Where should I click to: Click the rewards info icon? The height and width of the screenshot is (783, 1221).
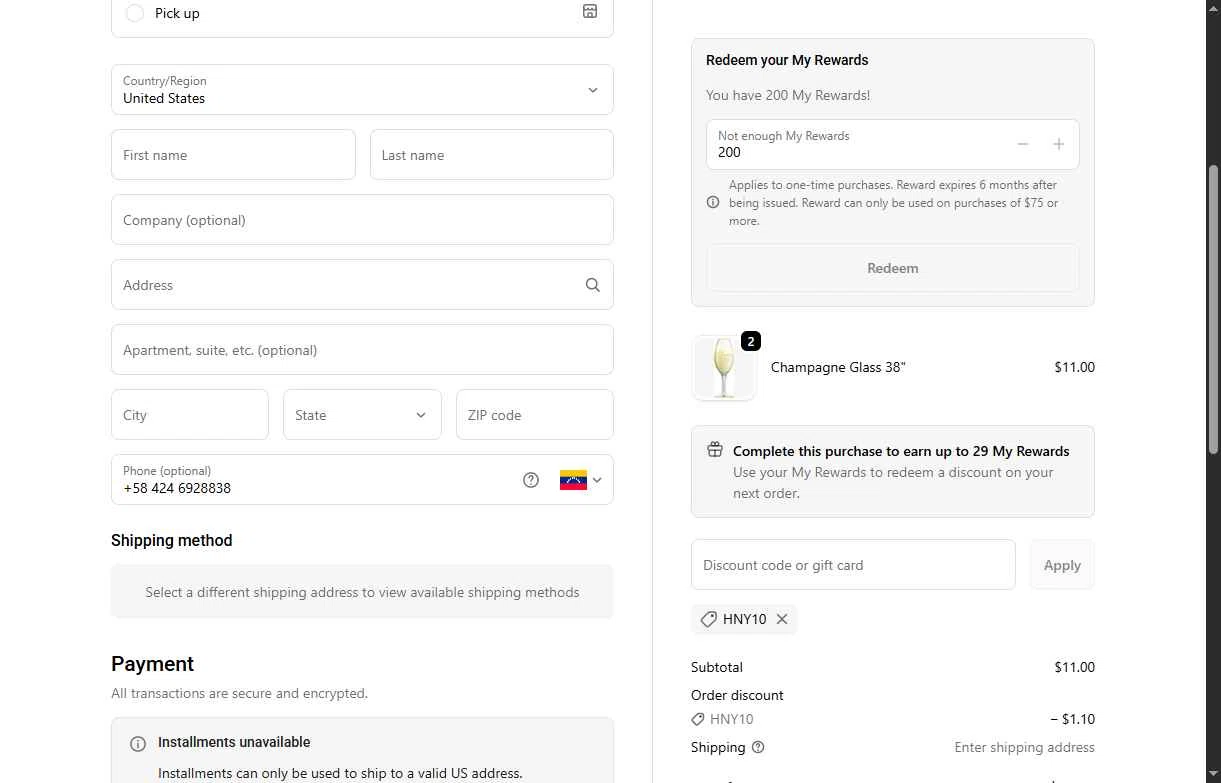pyautogui.click(x=713, y=202)
